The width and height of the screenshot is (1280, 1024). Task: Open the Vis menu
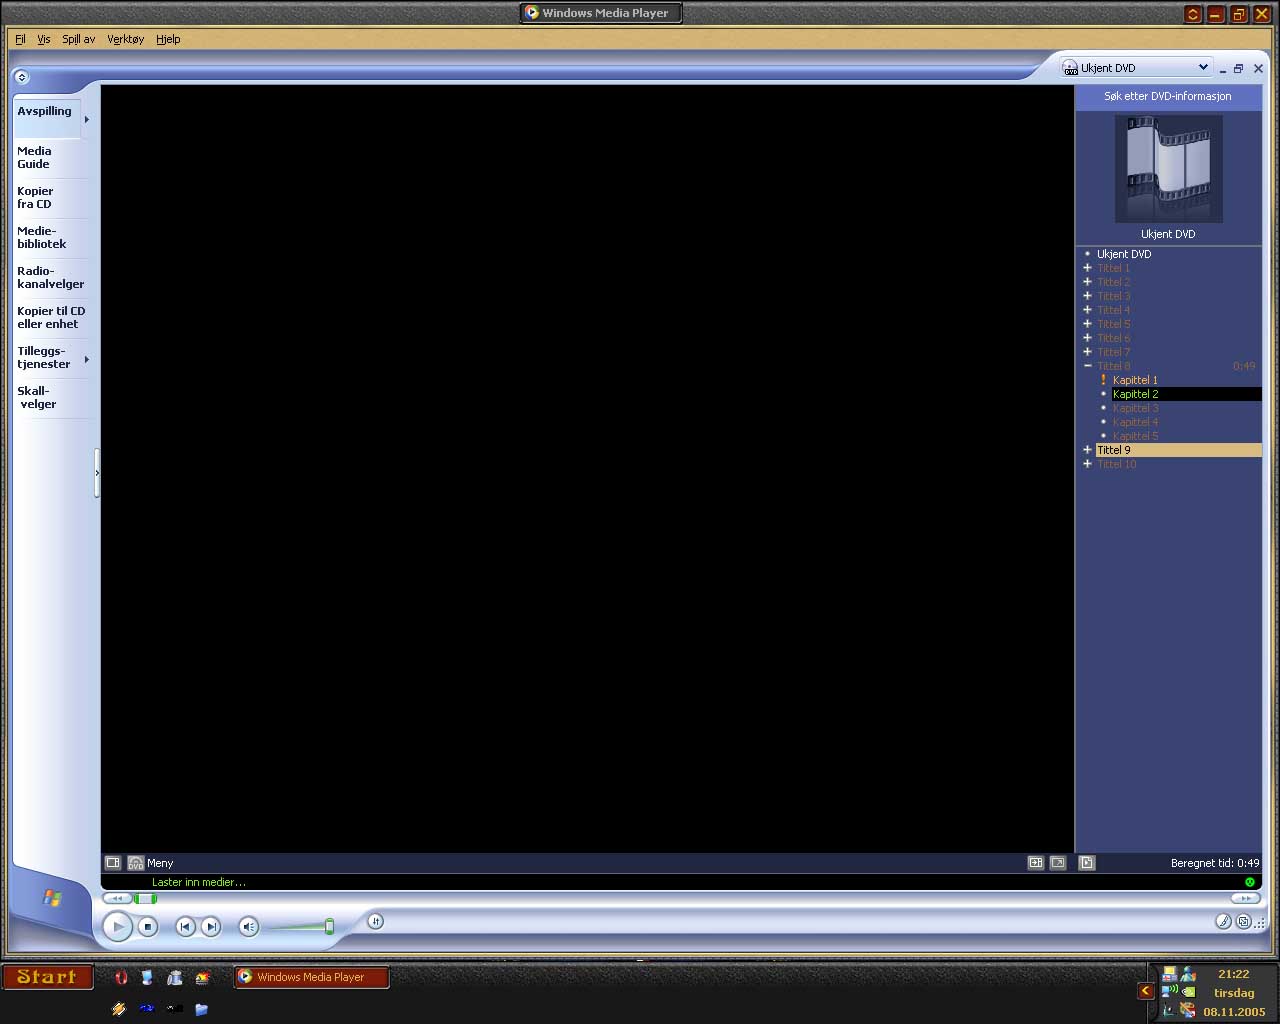[x=44, y=39]
